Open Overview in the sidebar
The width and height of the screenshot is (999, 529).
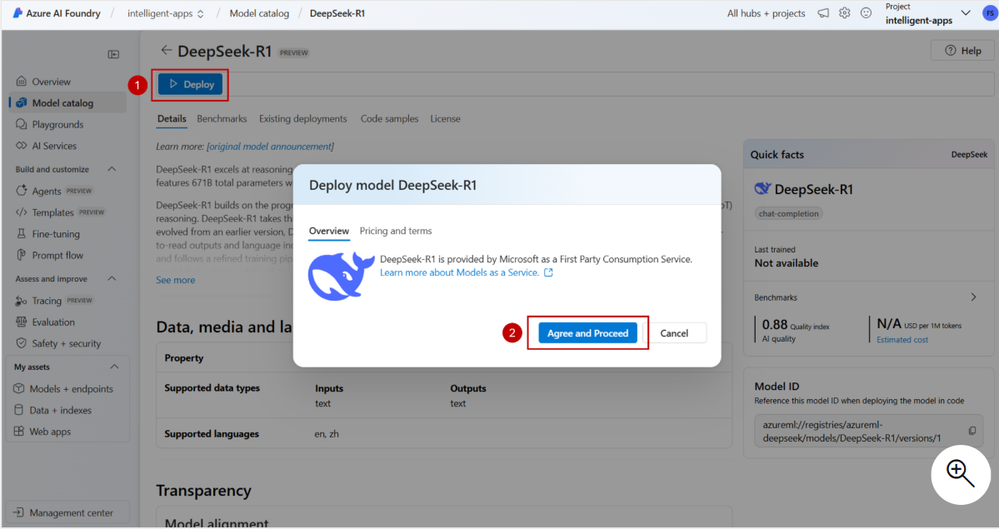click(51, 82)
